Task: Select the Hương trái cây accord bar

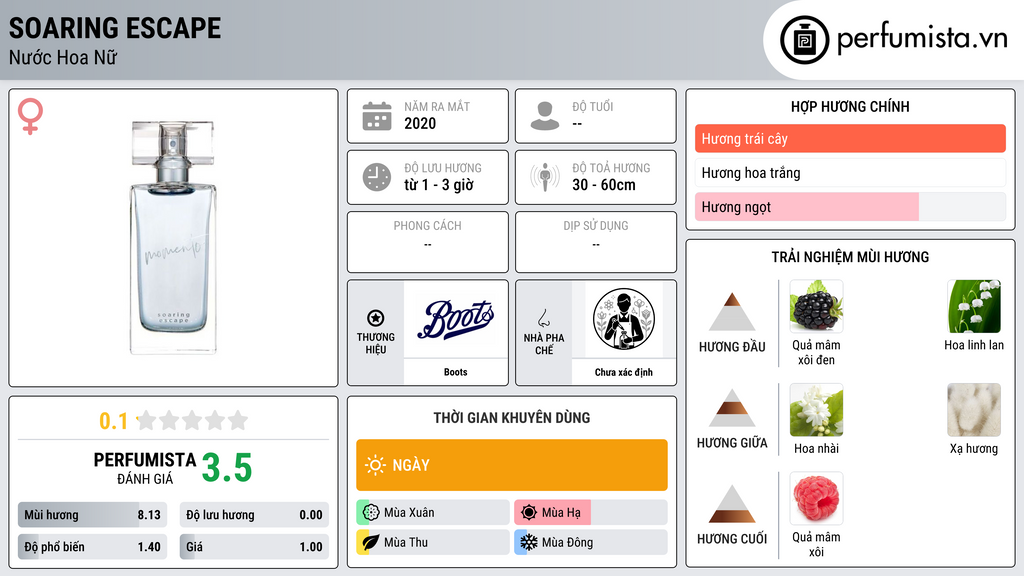Action: (850, 138)
